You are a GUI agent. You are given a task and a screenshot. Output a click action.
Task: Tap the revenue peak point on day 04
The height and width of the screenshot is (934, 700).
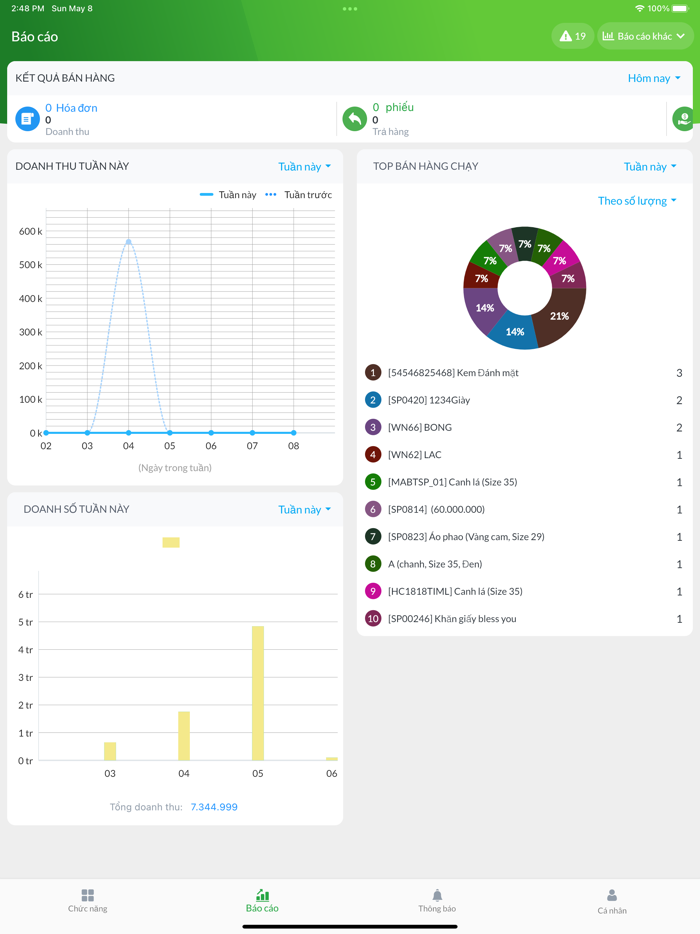click(129, 241)
